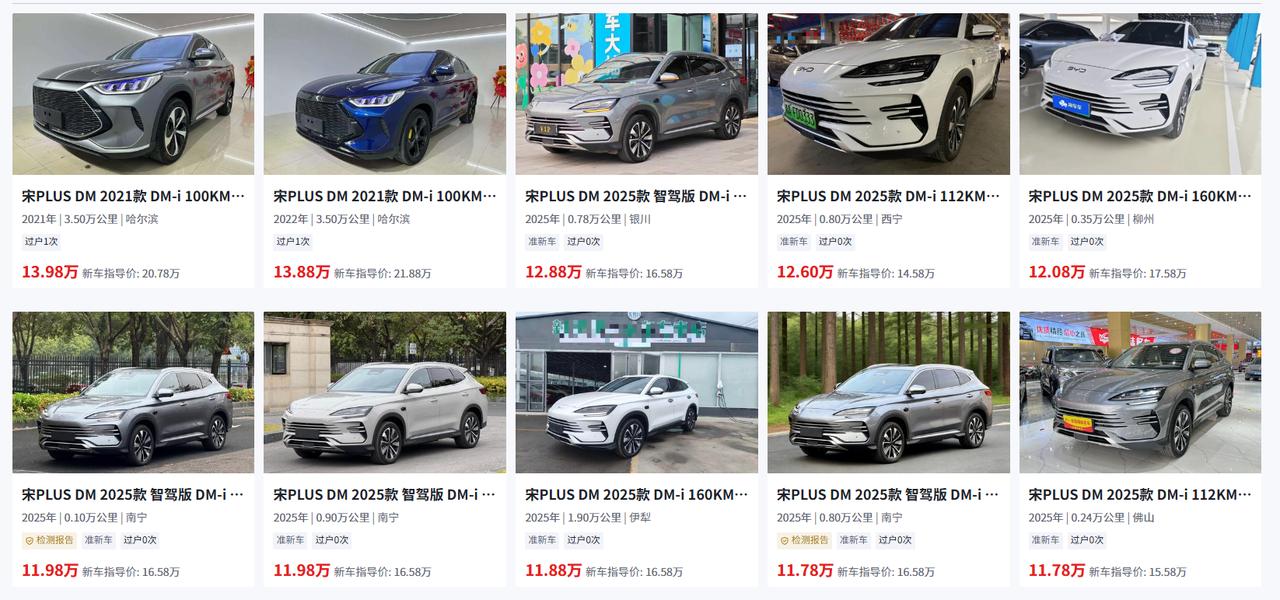1280x600 pixels.
Task: Open title of 1.90万公里 伊犁 listing
Action: pos(636,495)
